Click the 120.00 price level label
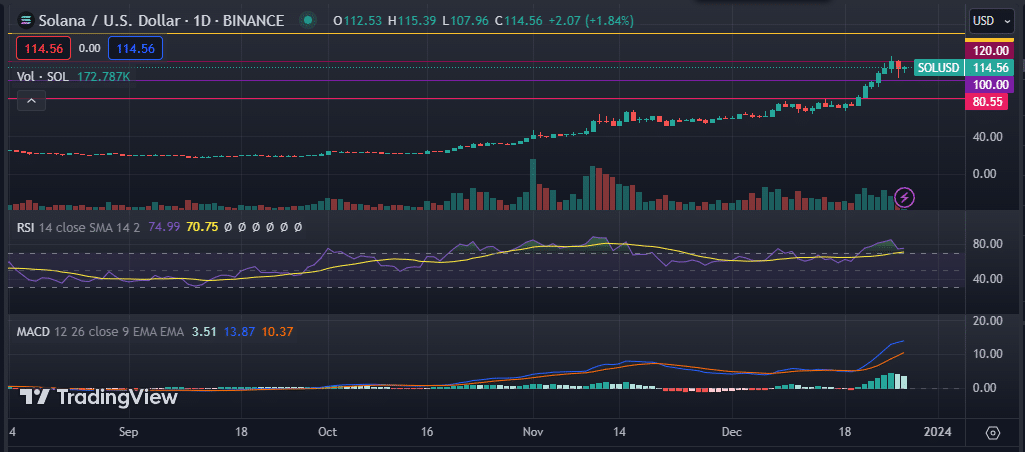The width and height of the screenshot is (1025, 452). pos(989,50)
